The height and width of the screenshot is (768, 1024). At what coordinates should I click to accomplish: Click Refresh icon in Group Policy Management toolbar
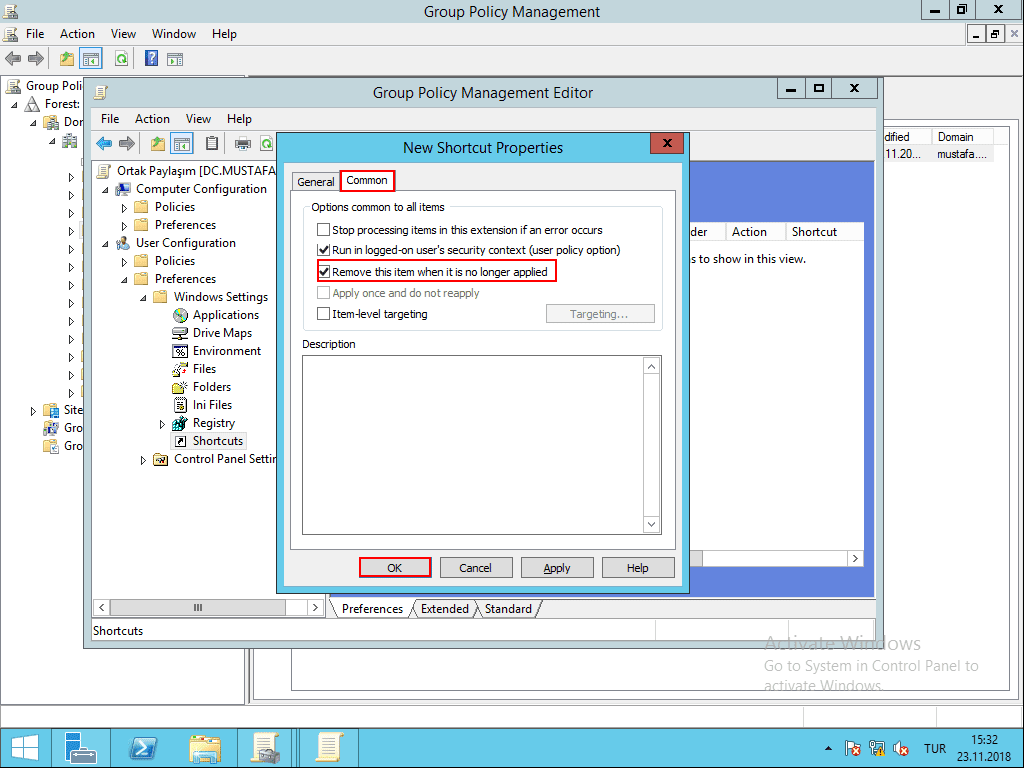121,59
